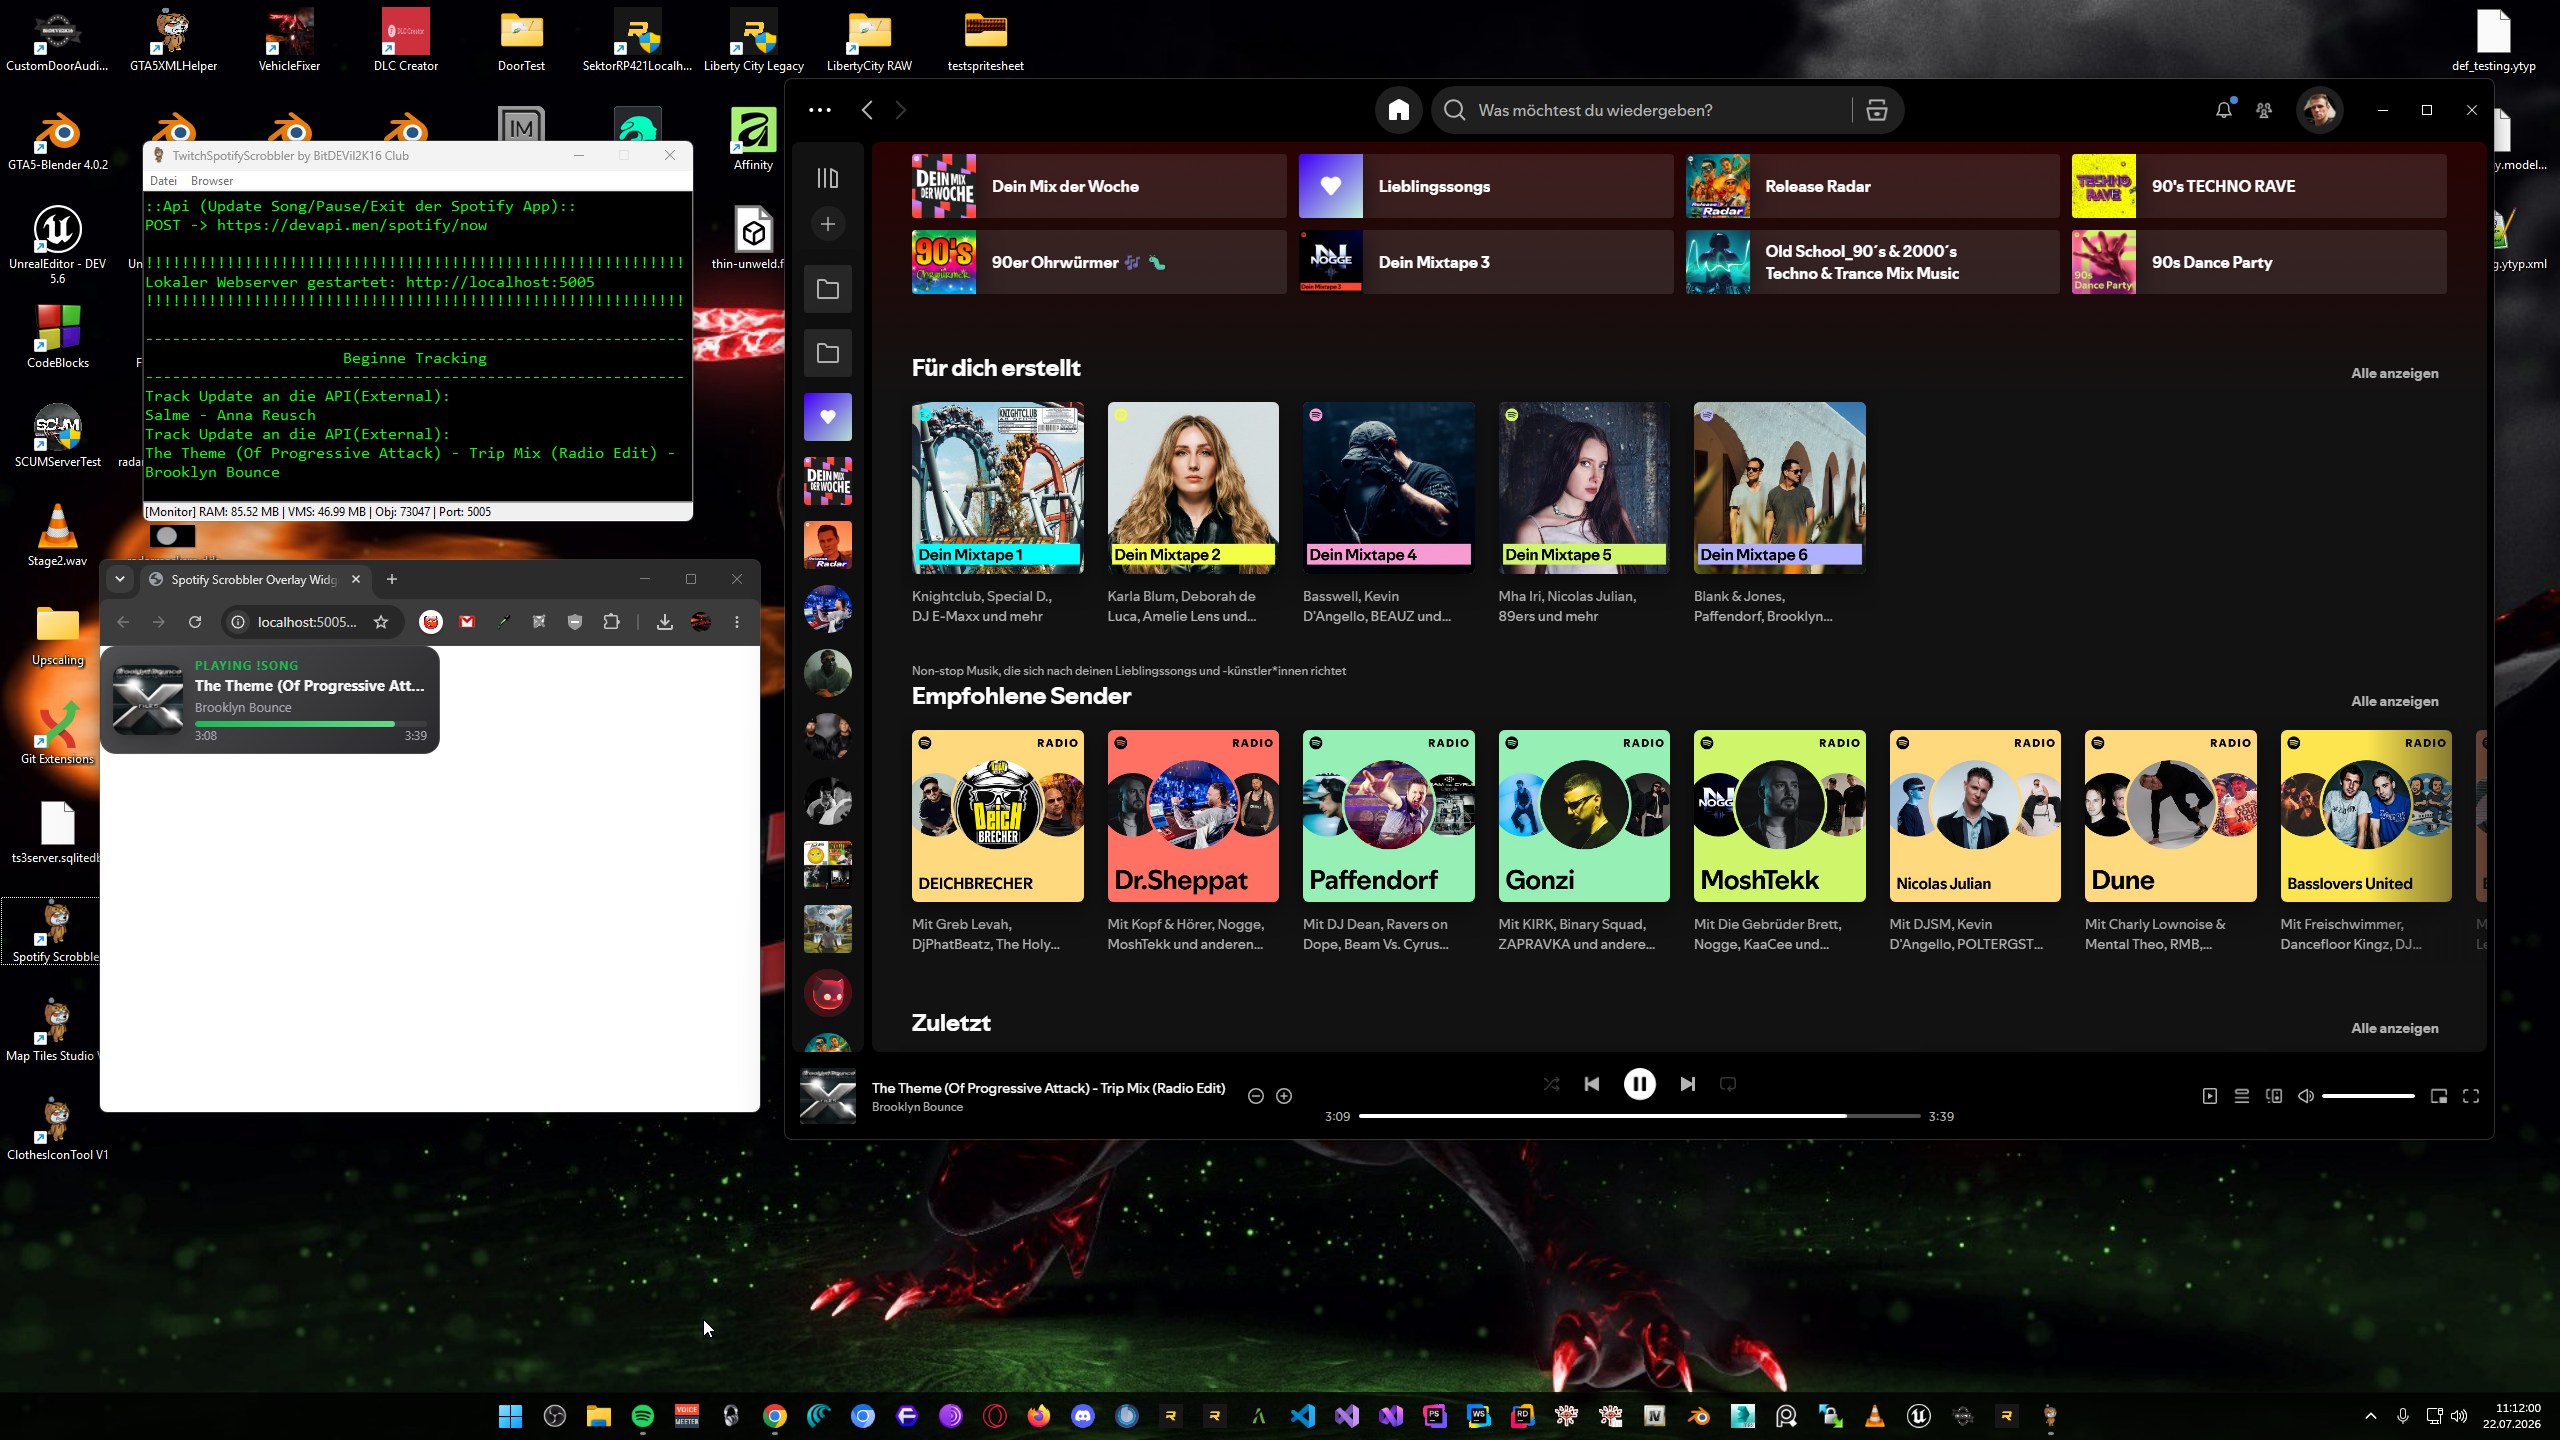2560x1440 pixels.
Task: Select Spotify Scrobbler Overlay browser tab
Action: pyautogui.click(x=255, y=579)
